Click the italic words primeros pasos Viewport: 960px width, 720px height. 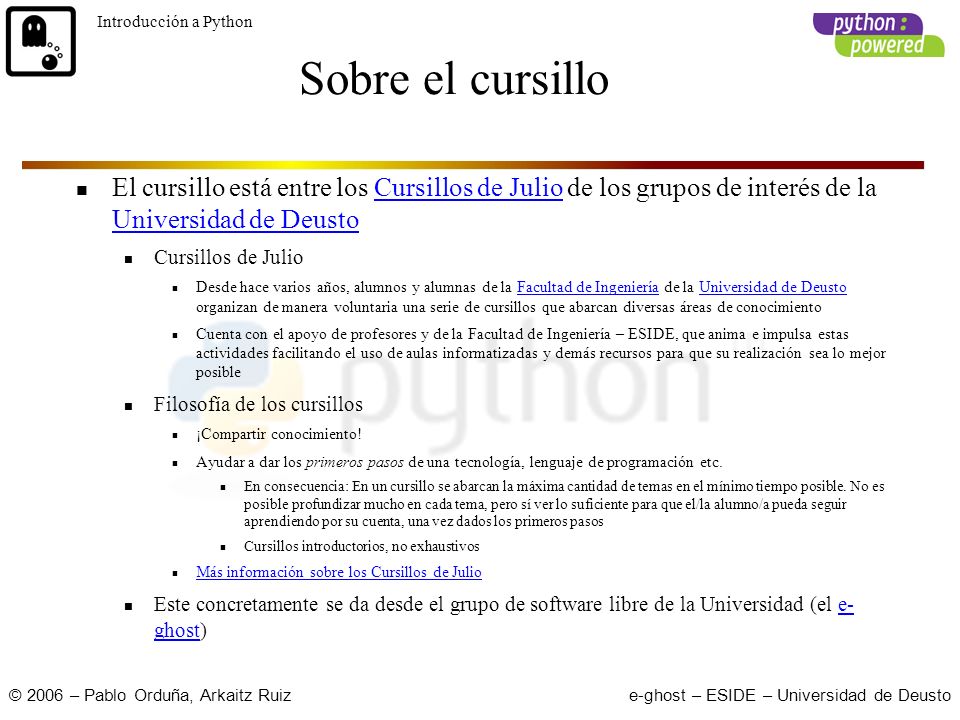tap(354, 462)
